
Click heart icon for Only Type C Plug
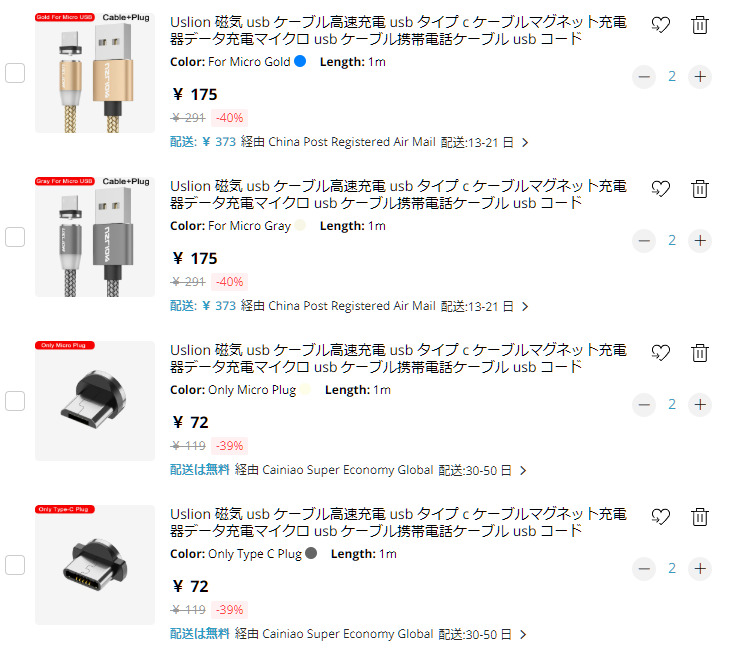[x=661, y=517]
